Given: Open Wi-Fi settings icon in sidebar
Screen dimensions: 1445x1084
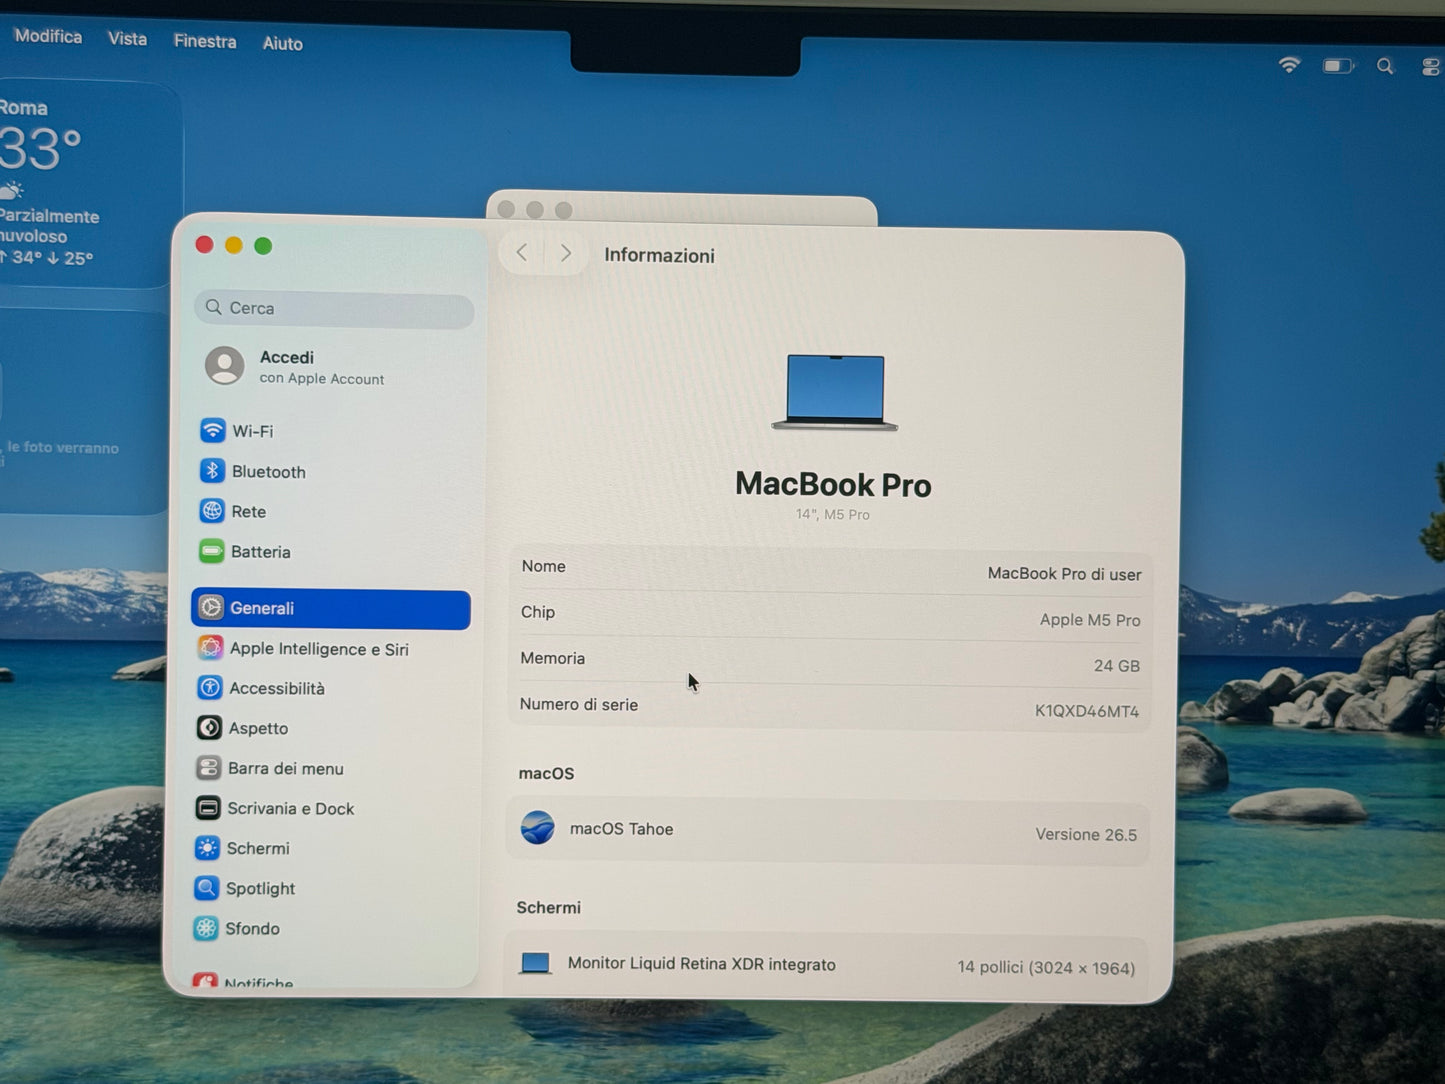Looking at the screenshot, I should (212, 431).
